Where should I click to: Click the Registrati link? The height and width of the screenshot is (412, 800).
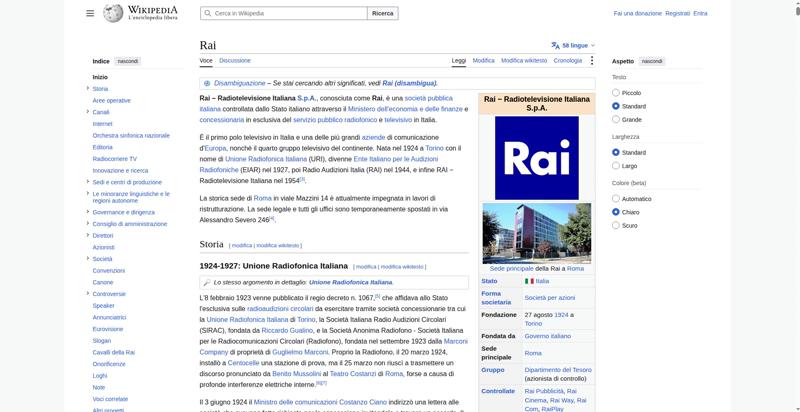pyautogui.click(x=678, y=13)
